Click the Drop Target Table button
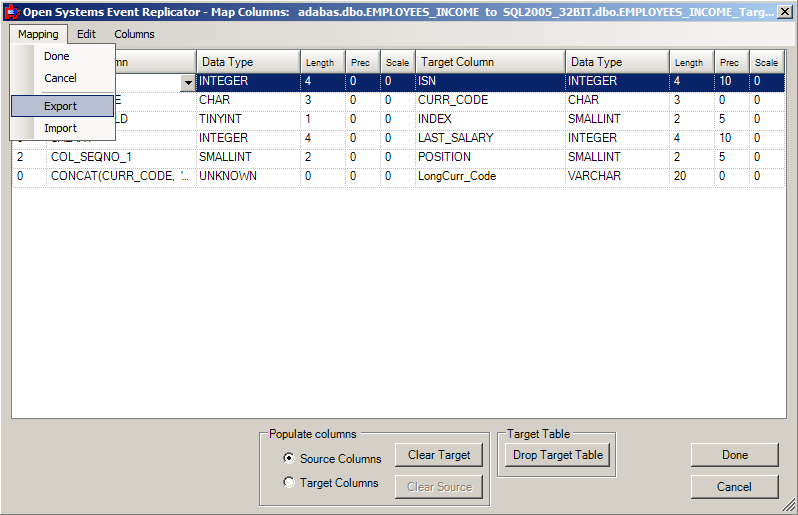798x515 pixels. click(x=558, y=455)
